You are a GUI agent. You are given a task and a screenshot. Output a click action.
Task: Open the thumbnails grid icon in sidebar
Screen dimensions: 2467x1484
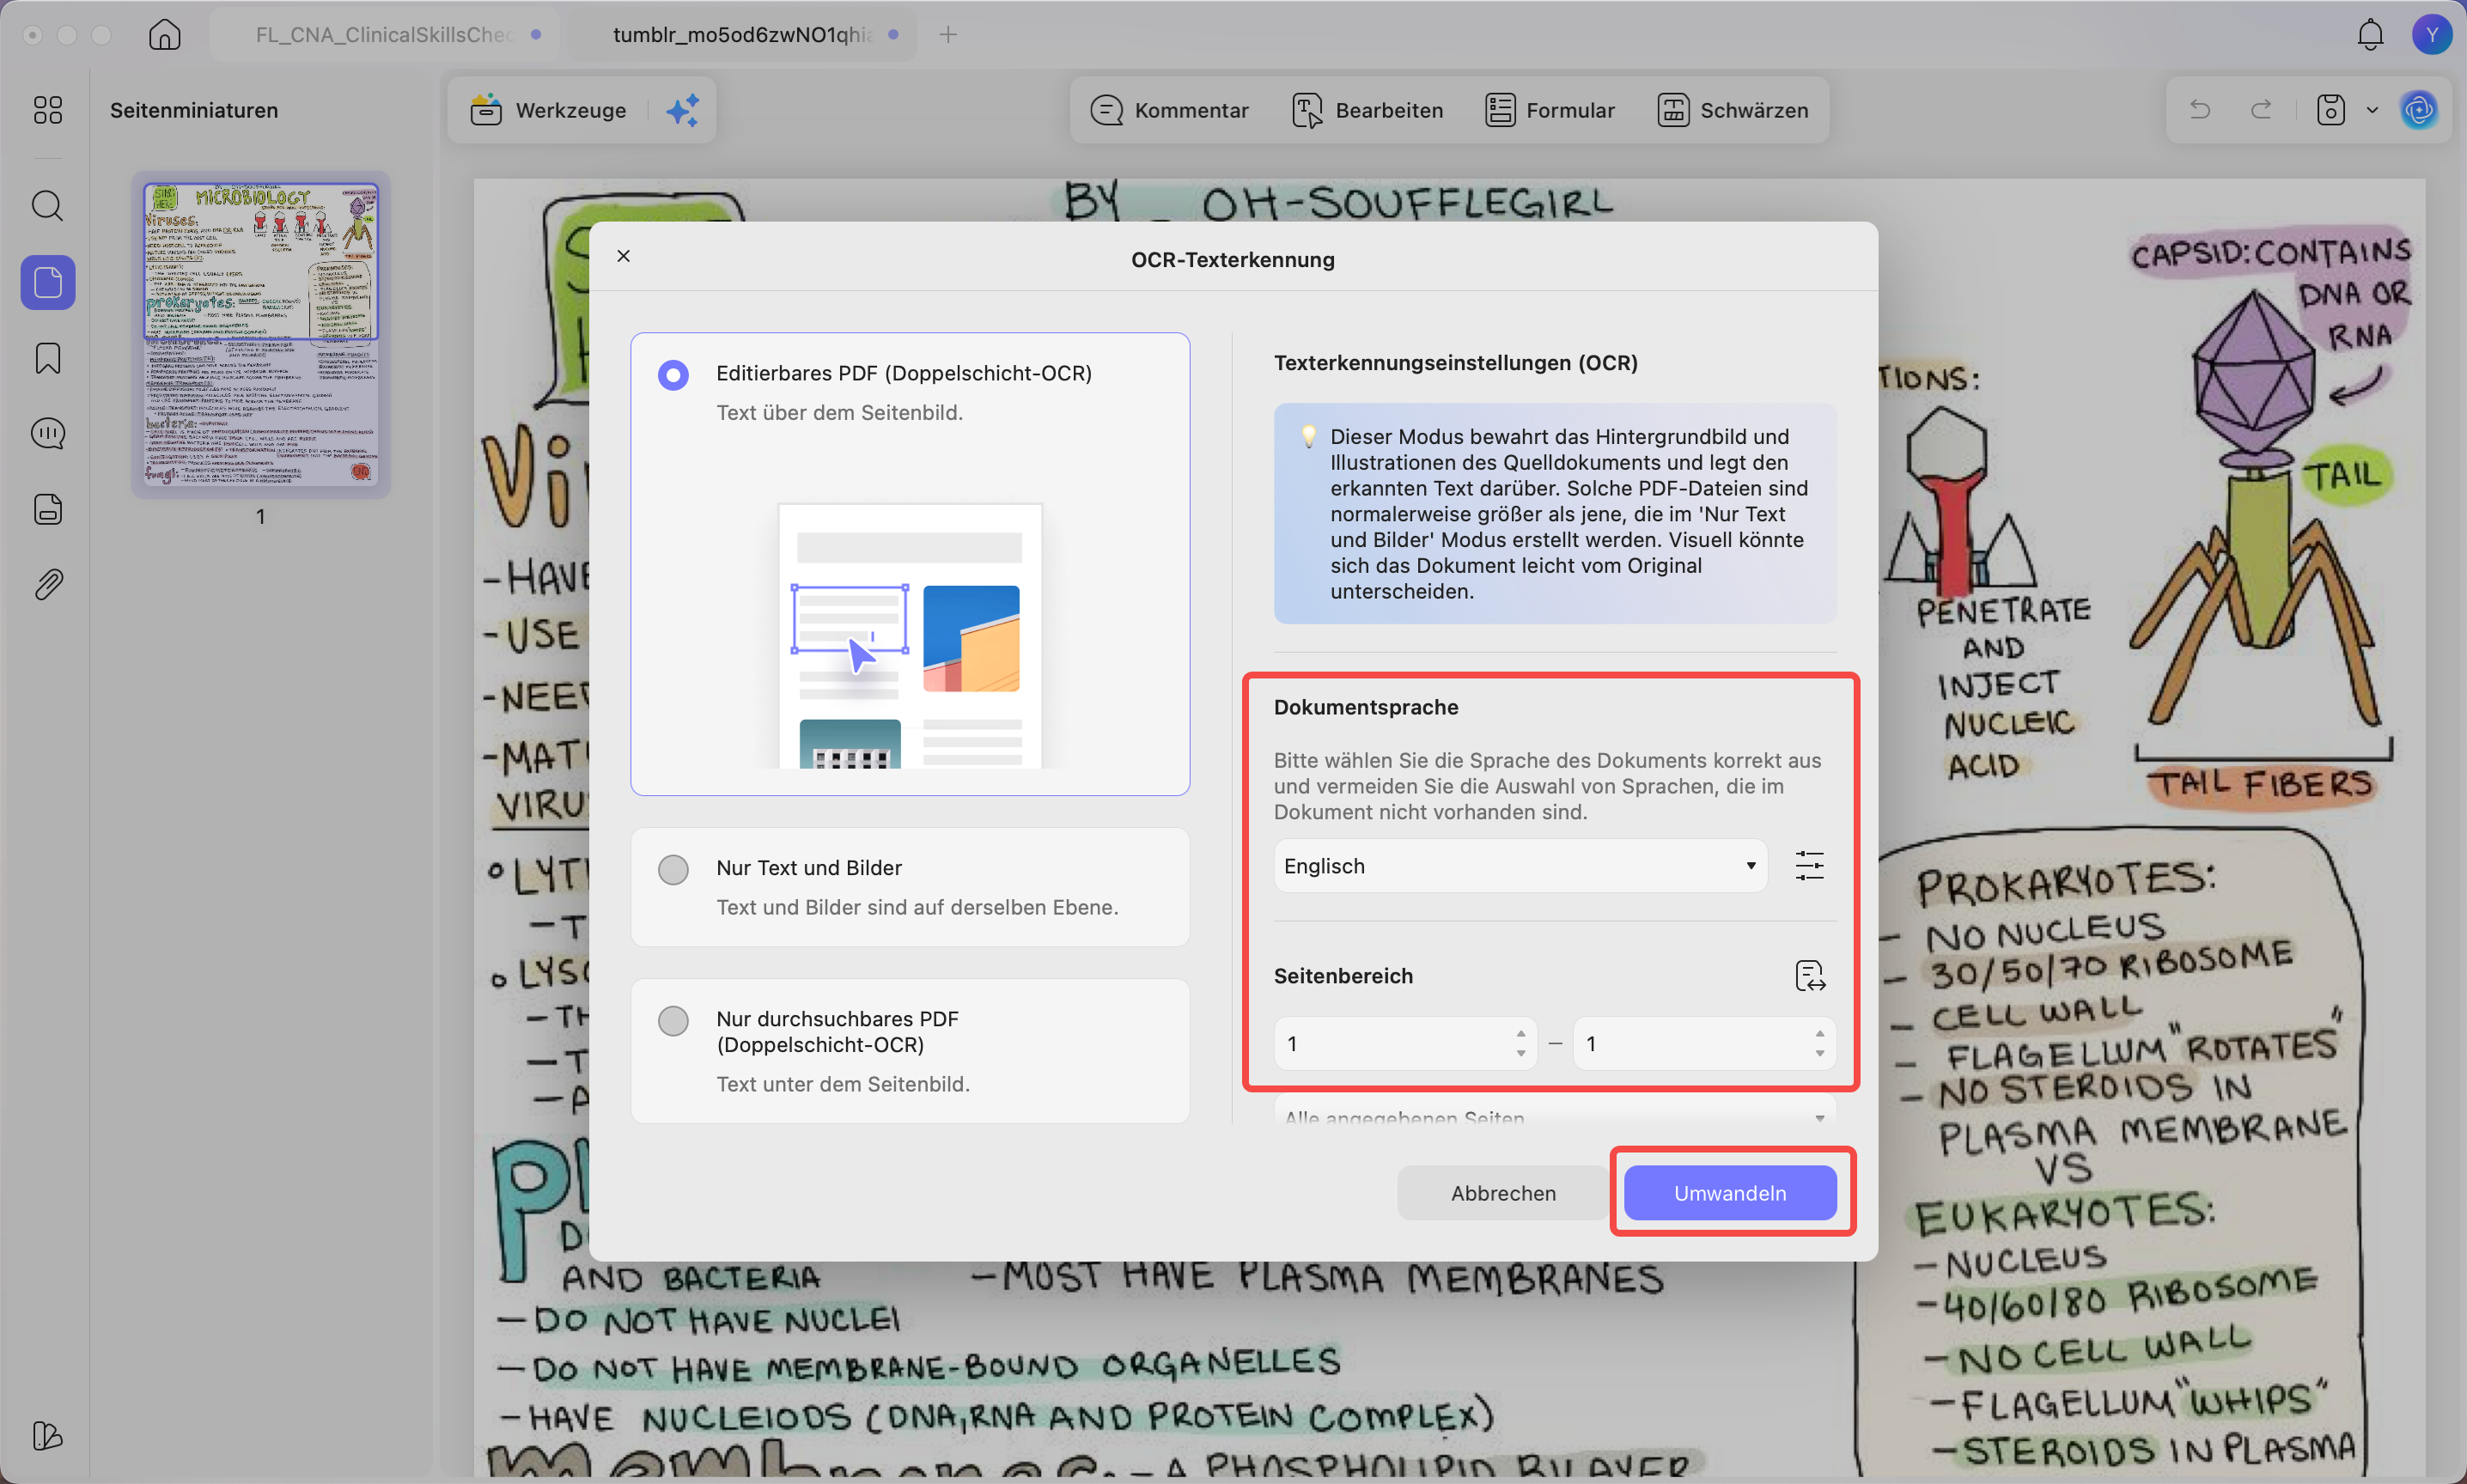[48, 110]
